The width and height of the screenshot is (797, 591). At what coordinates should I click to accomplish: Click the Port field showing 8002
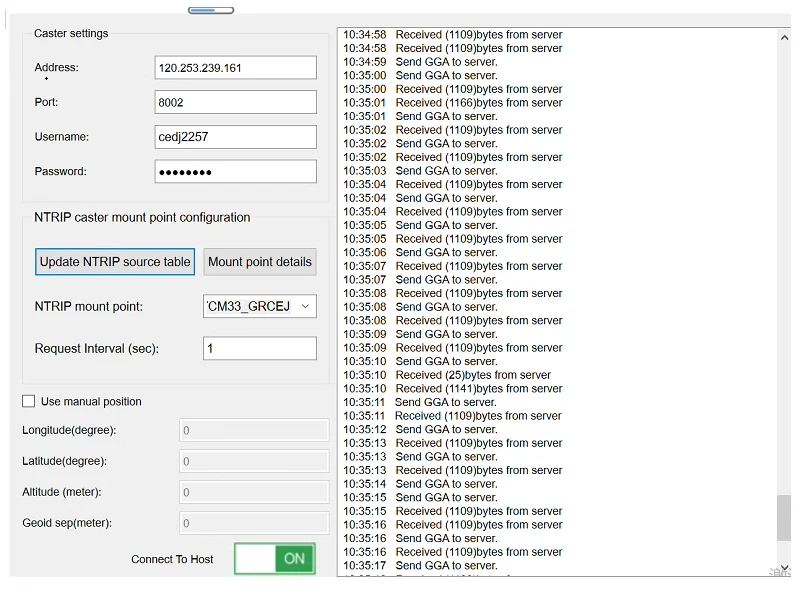pyautogui.click(x=235, y=102)
